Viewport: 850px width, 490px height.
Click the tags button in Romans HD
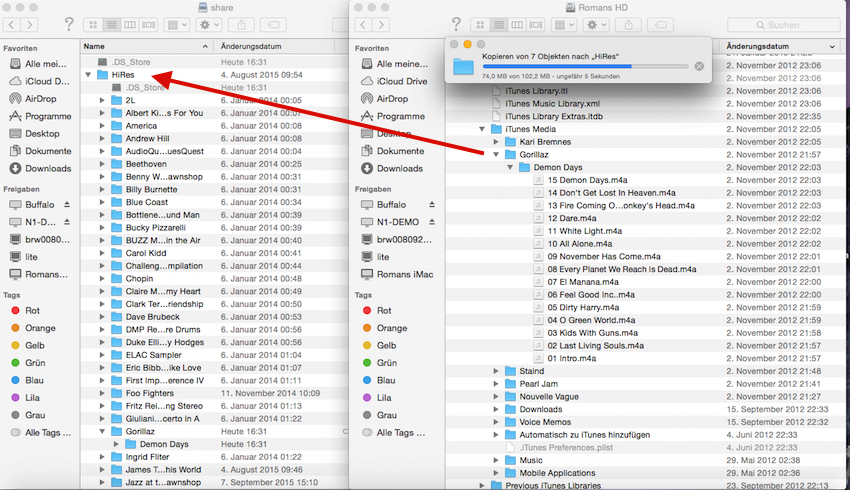click(661, 24)
